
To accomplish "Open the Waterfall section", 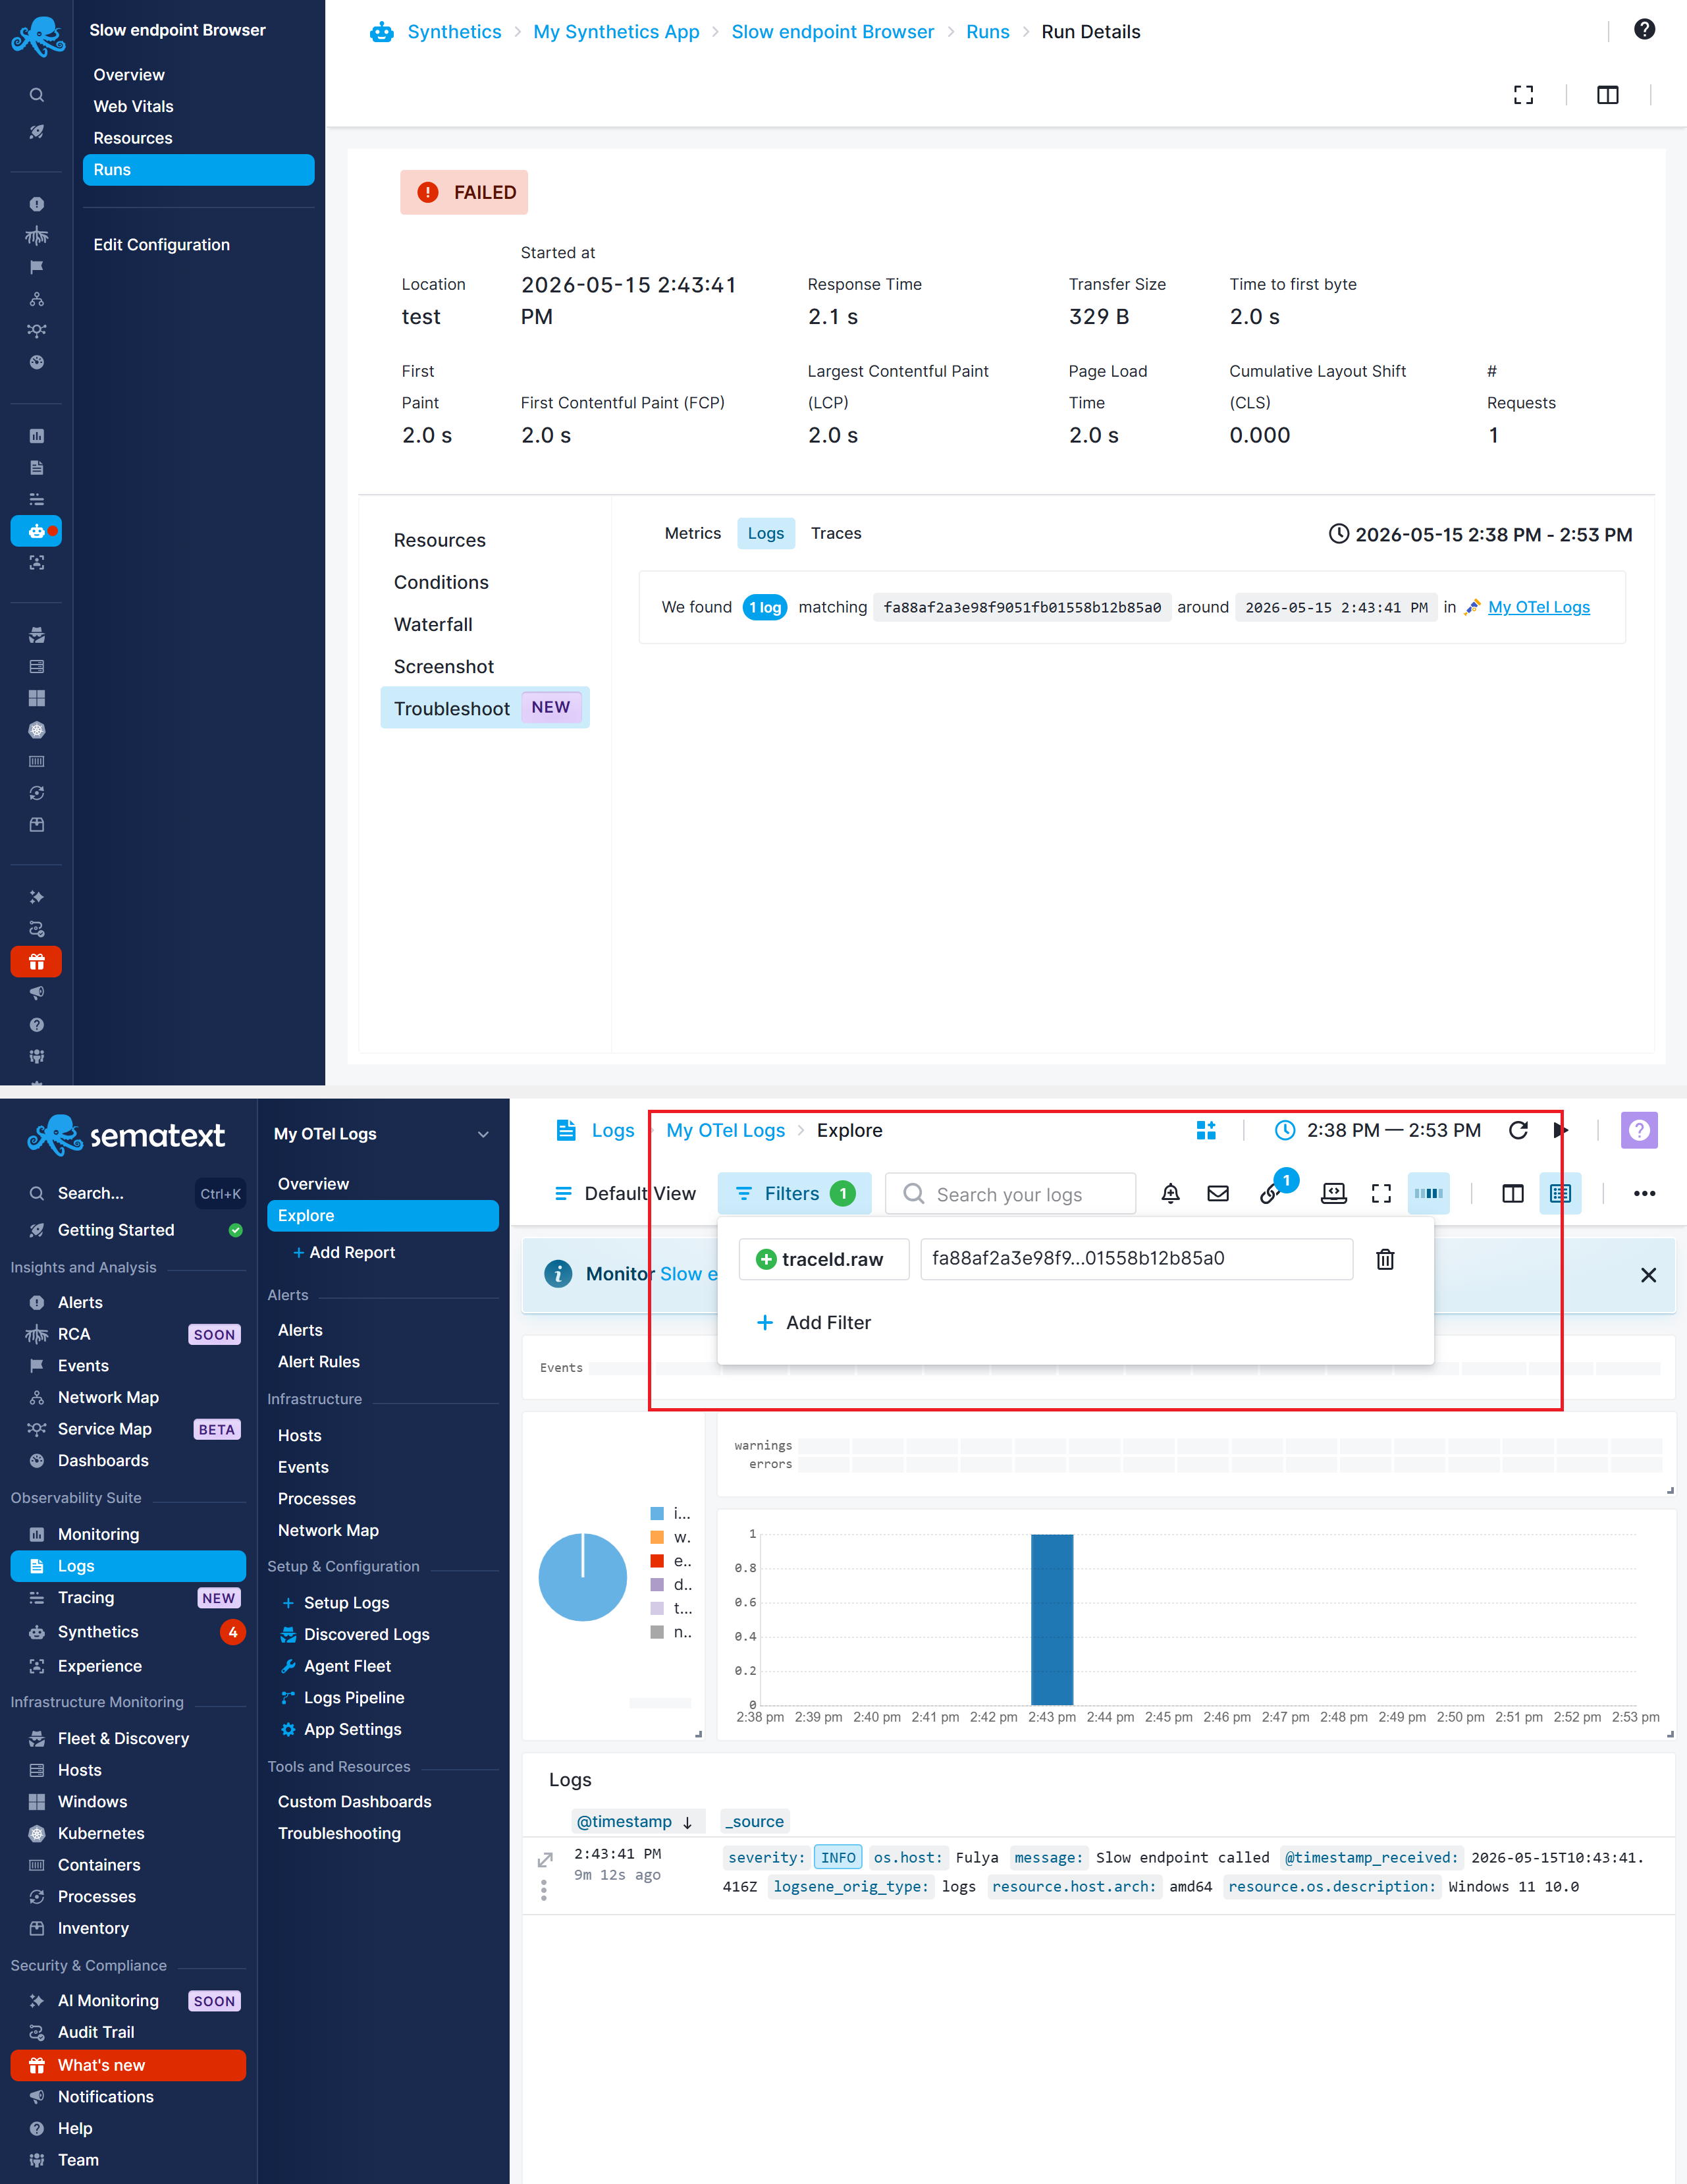I will (x=433, y=624).
